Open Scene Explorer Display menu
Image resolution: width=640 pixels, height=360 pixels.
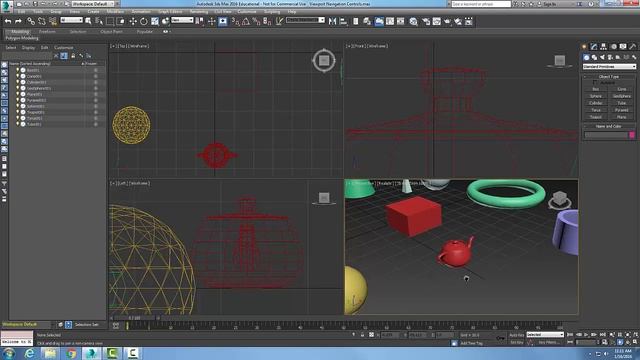pyautogui.click(x=28, y=48)
